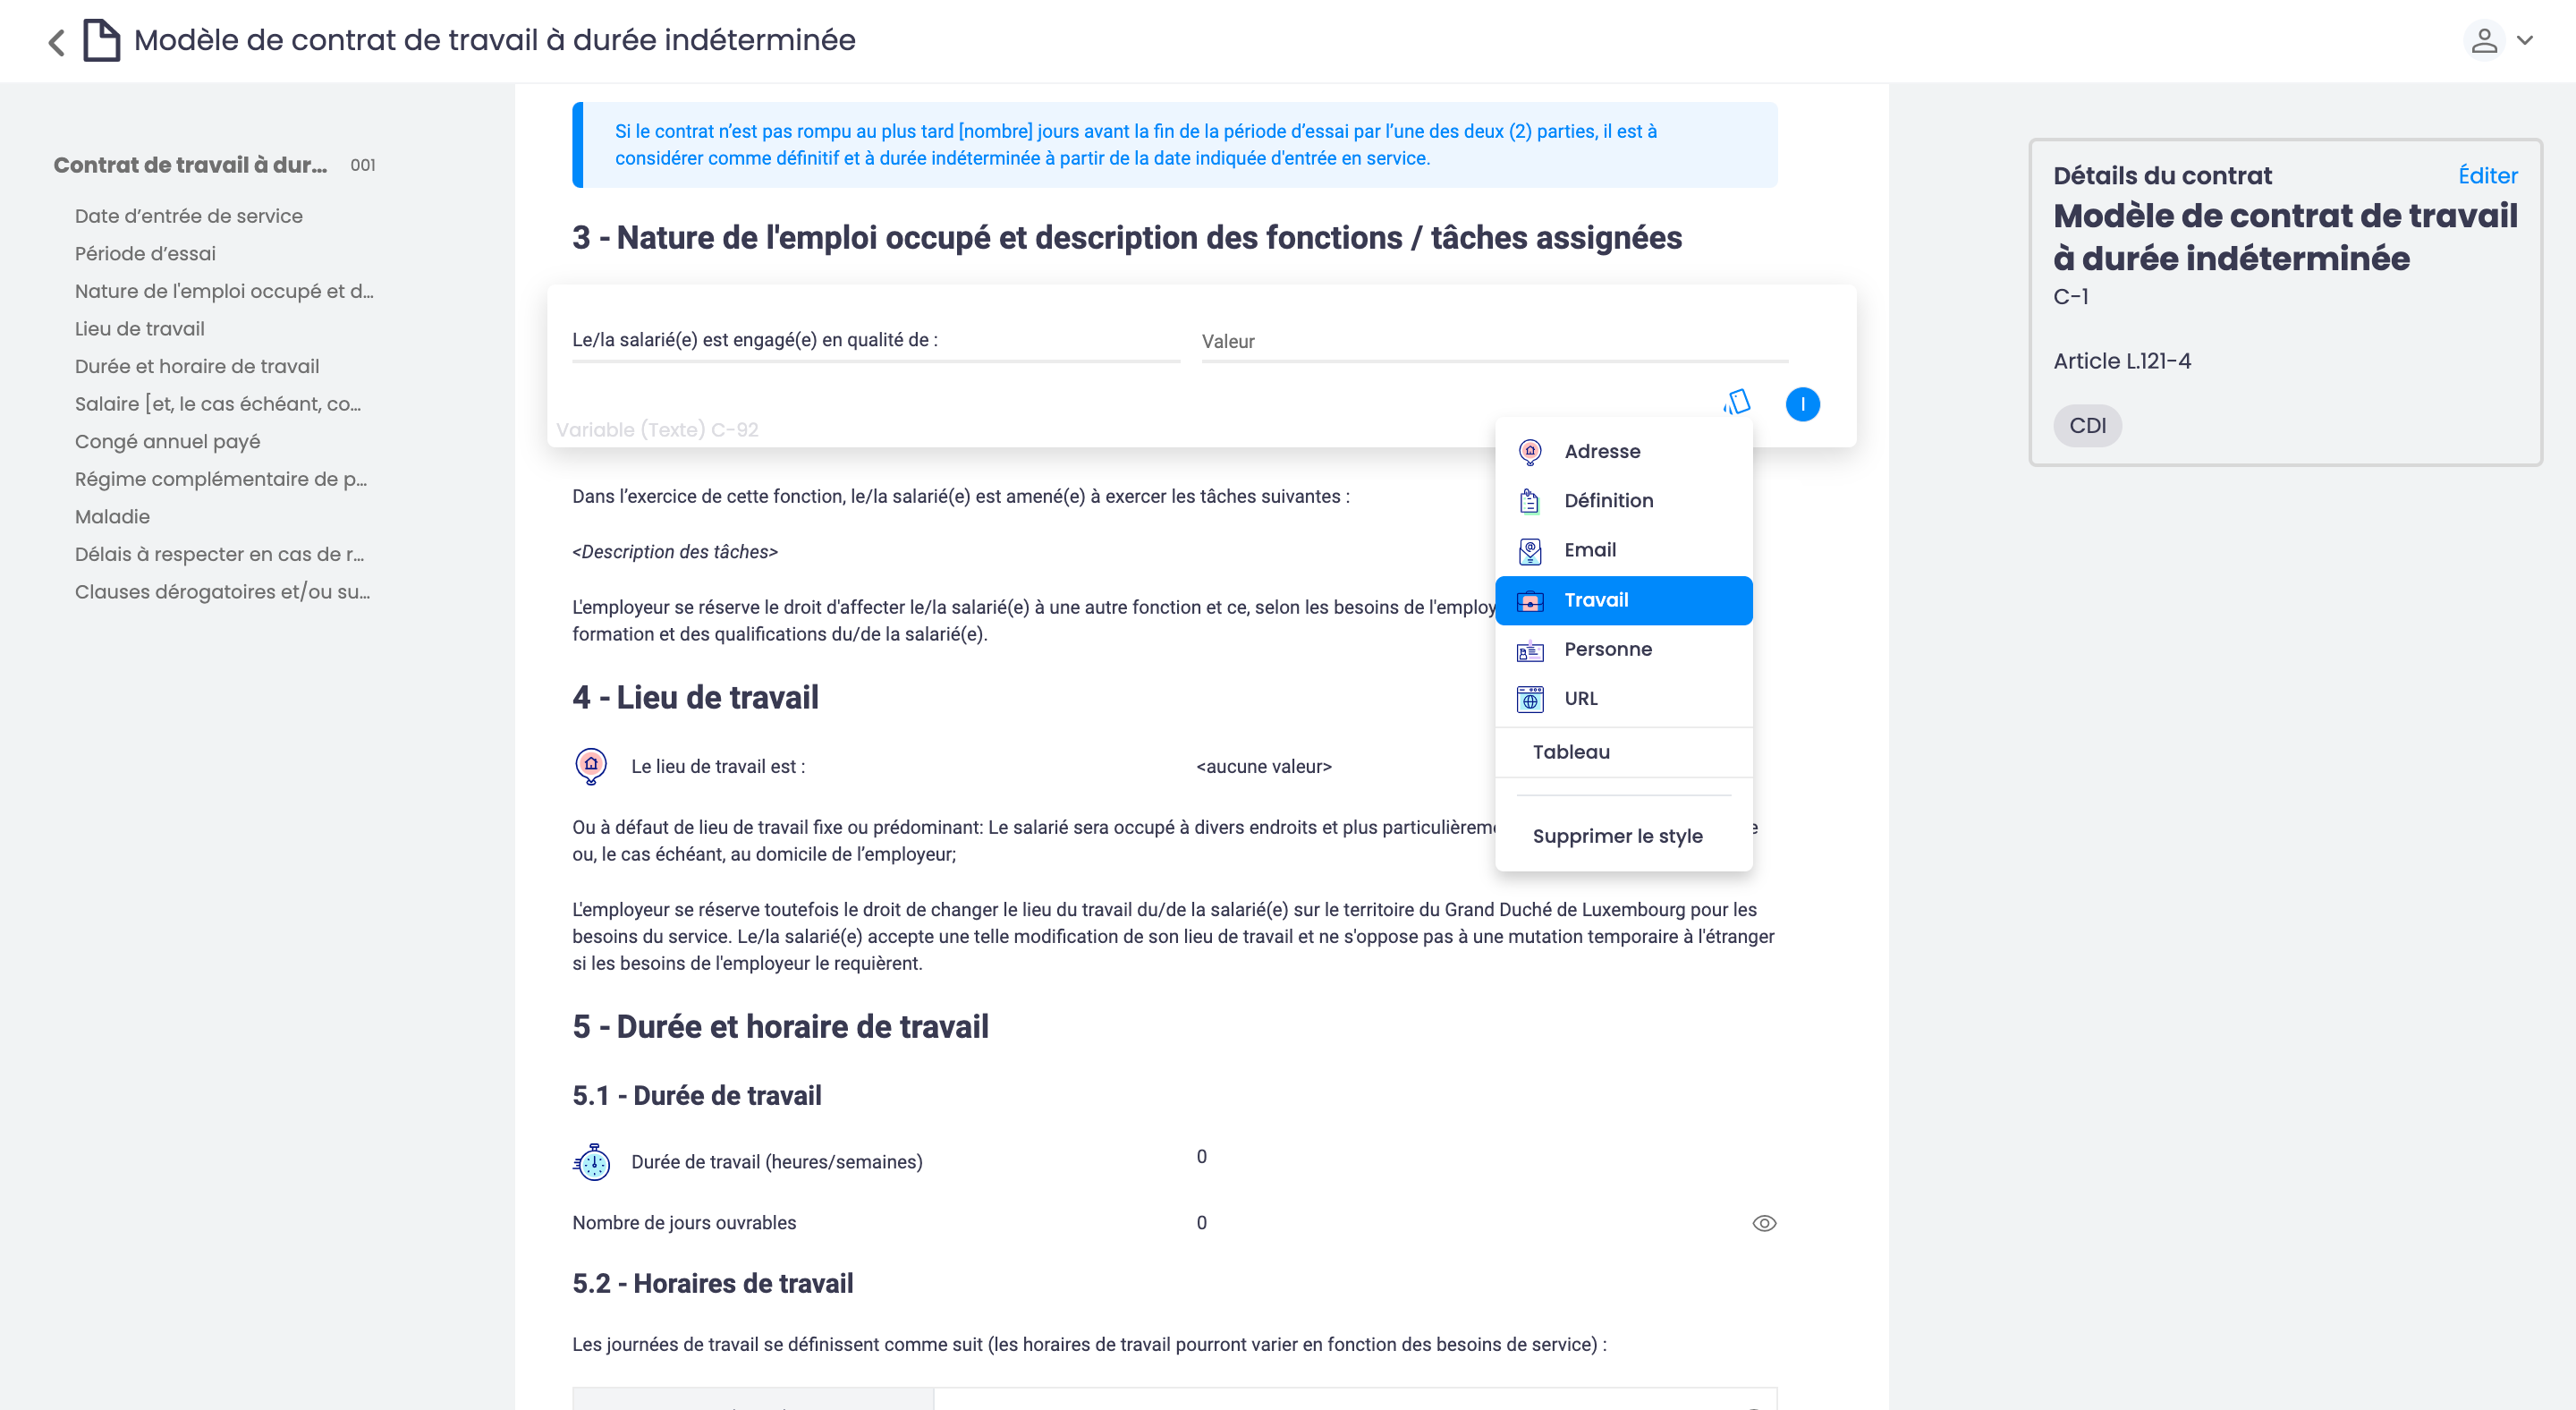Click the blue info icon on variable field
Viewport: 2576px width, 1410px height.
1803,403
